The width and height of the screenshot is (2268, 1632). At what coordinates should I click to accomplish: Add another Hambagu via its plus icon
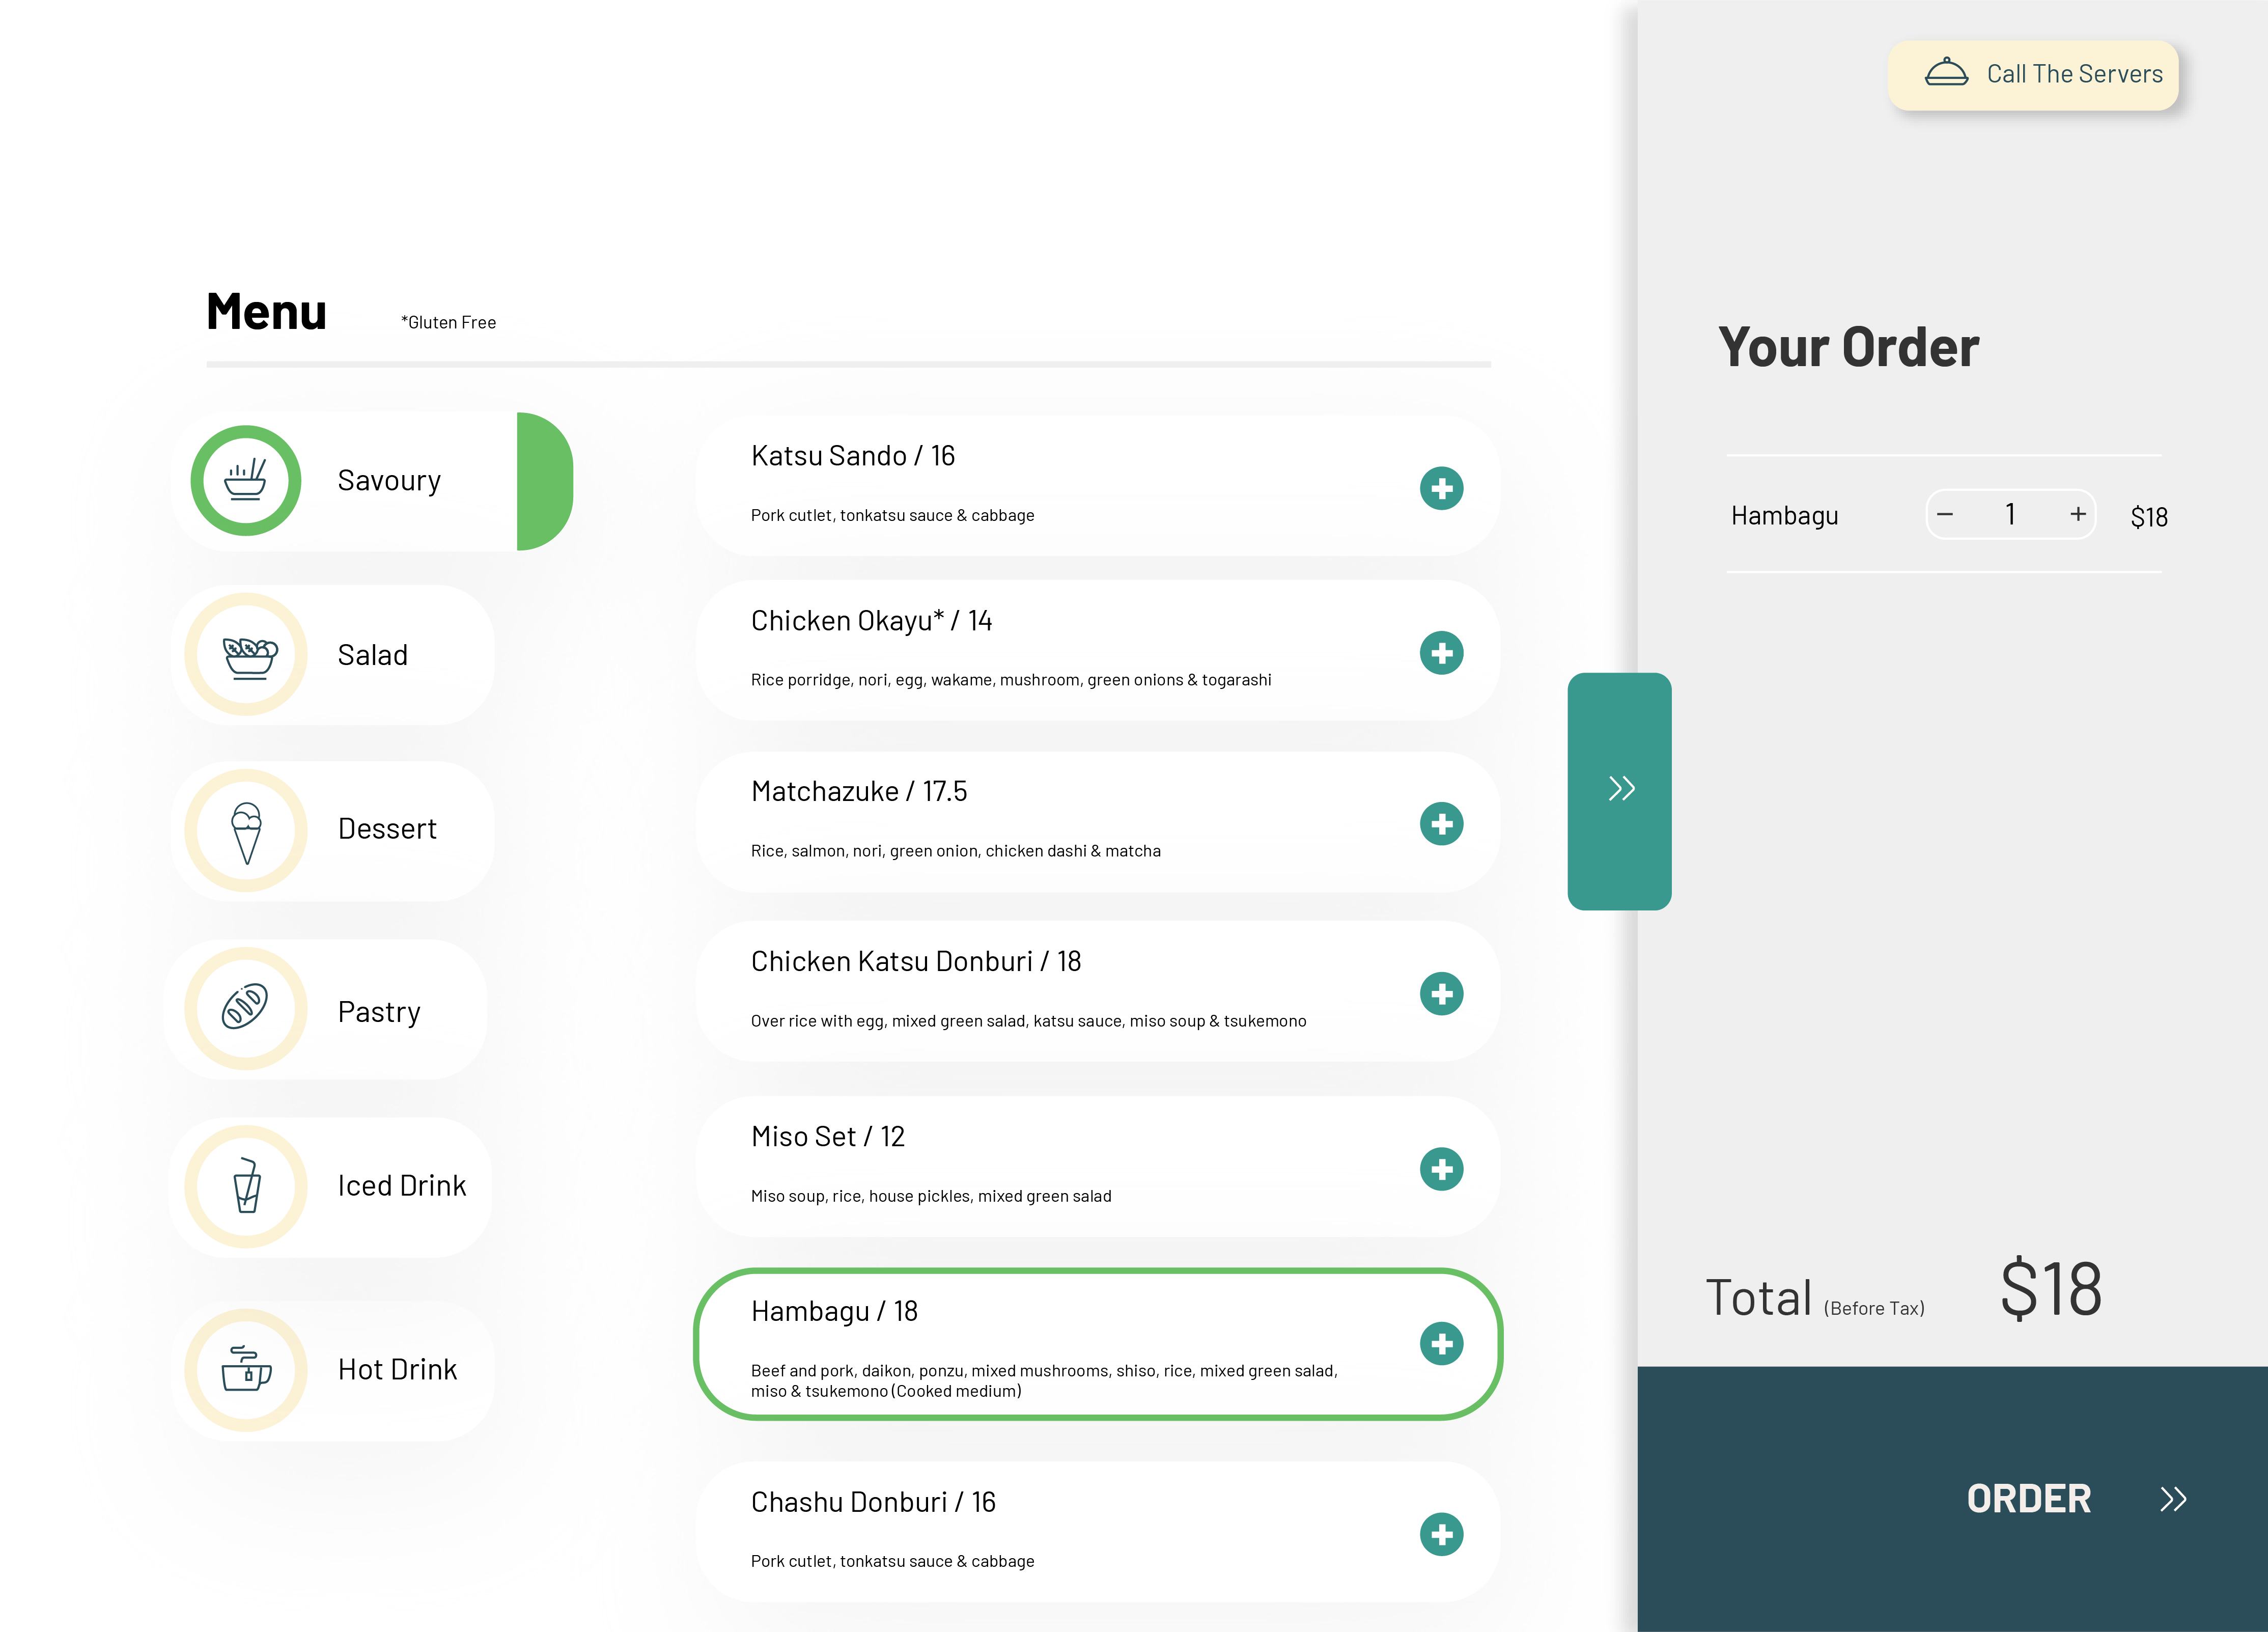click(1441, 1344)
